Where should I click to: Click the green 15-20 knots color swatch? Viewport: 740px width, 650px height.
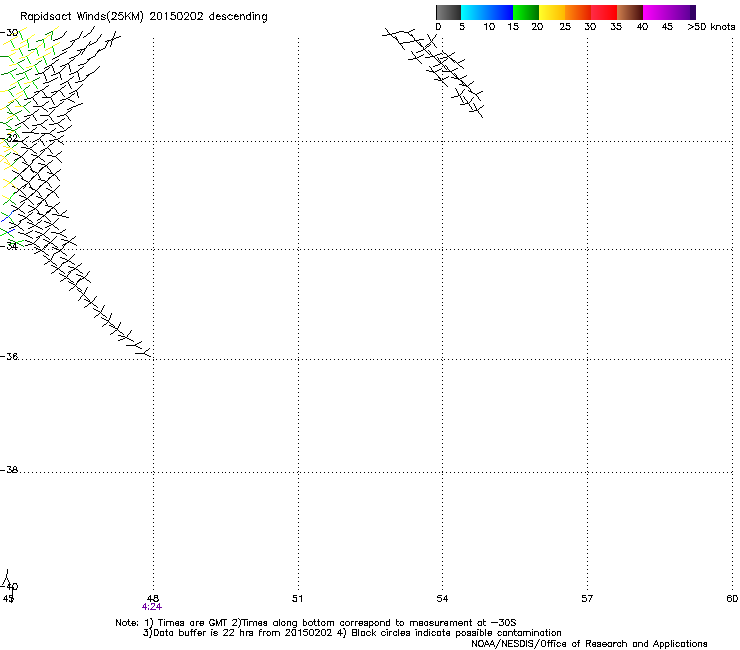tap(526, 12)
